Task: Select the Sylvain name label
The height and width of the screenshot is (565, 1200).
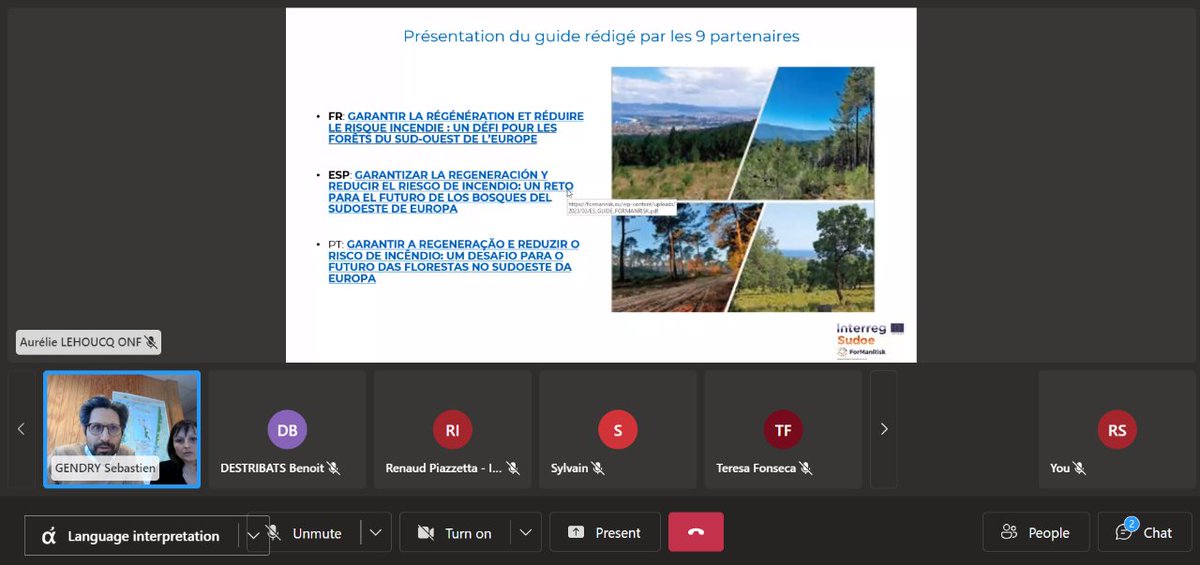Action: [569, 468]
